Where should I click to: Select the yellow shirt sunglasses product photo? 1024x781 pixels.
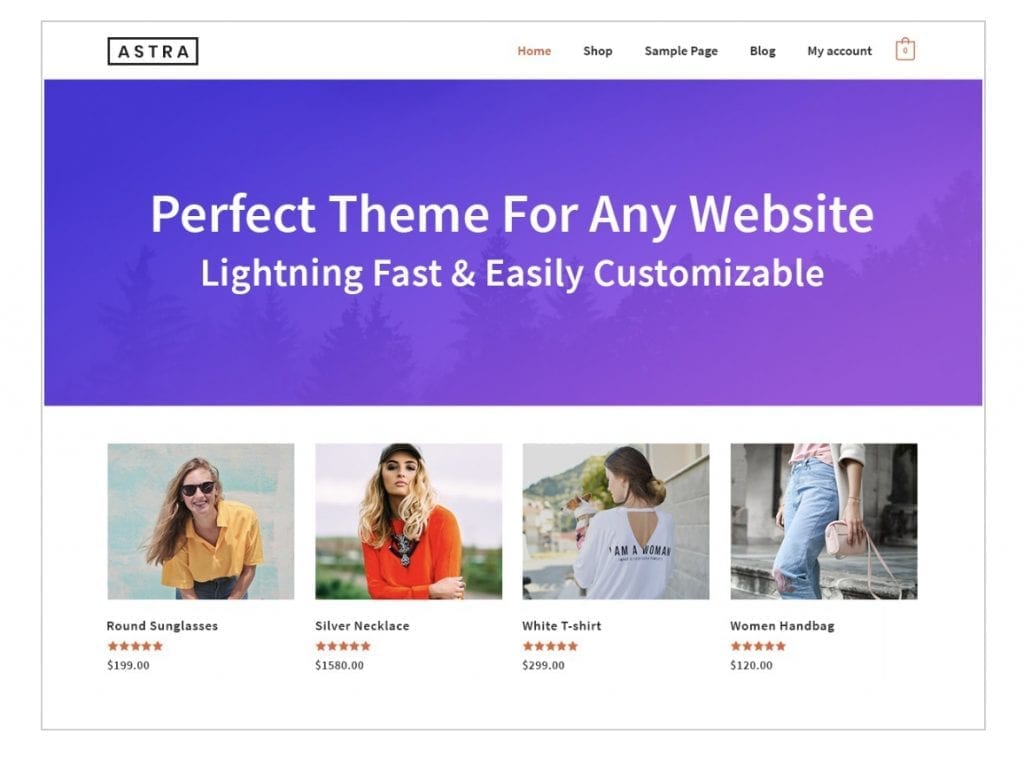pyautogui.click(x=200, y=521)
